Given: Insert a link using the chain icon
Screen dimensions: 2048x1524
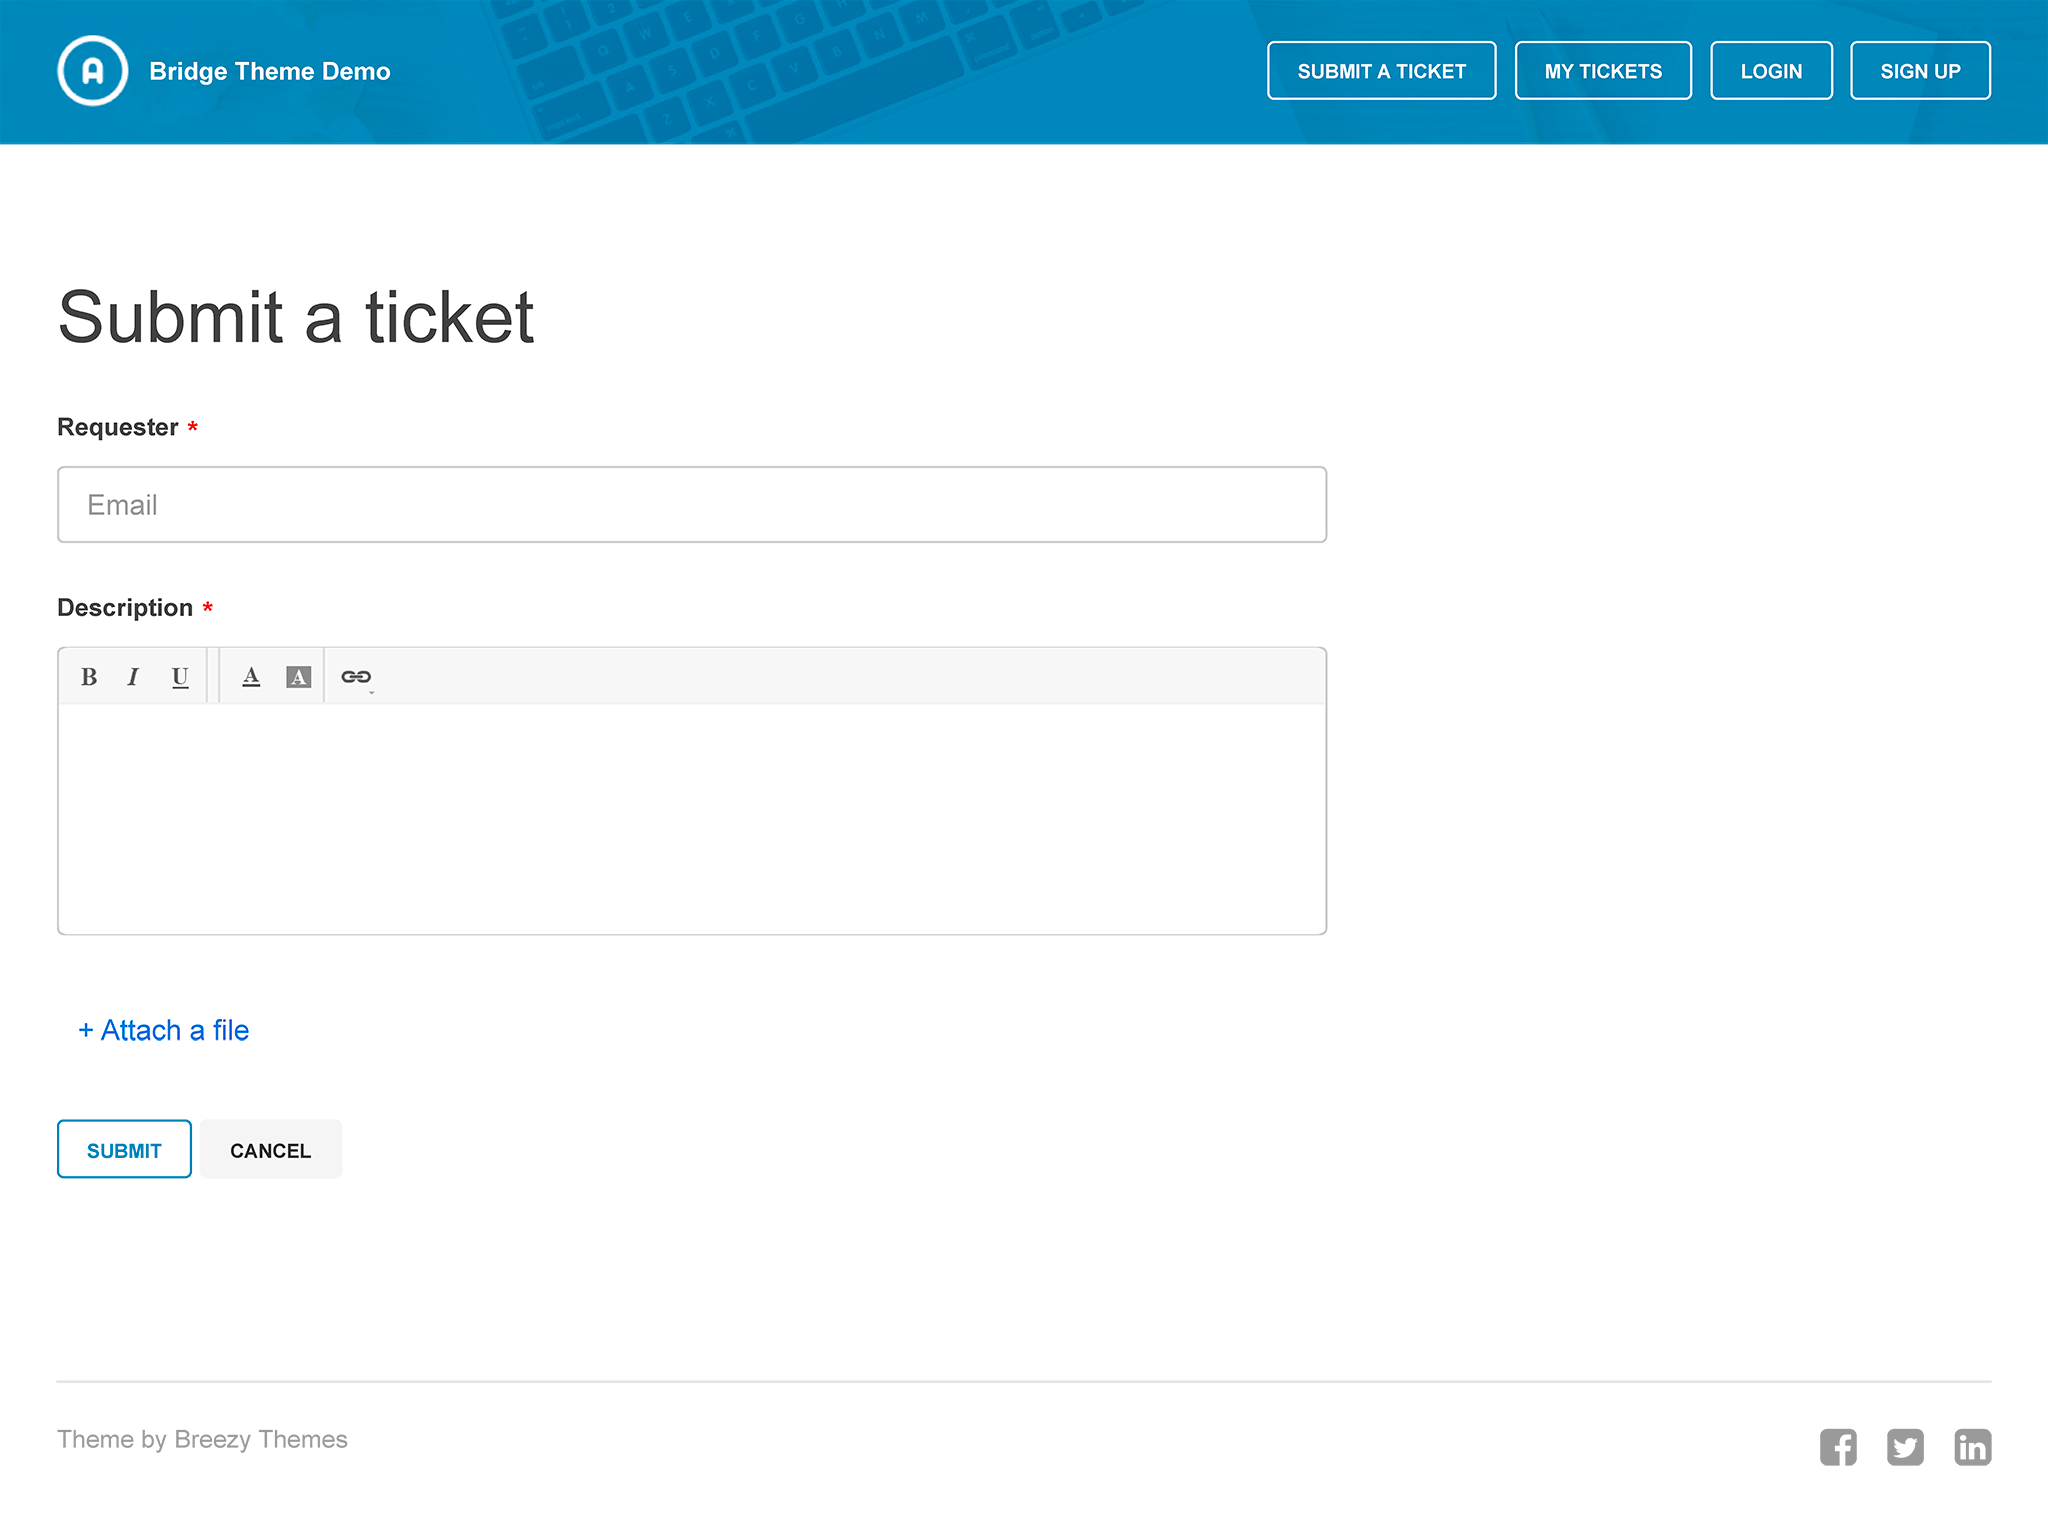Looking at the screenshot, I should point(356,677).
